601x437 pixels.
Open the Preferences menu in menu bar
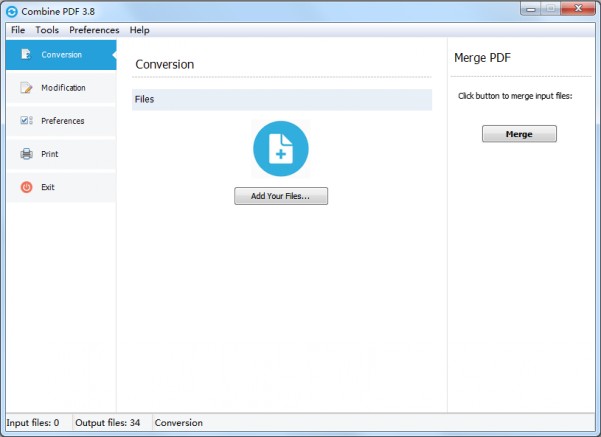[94, 30]
